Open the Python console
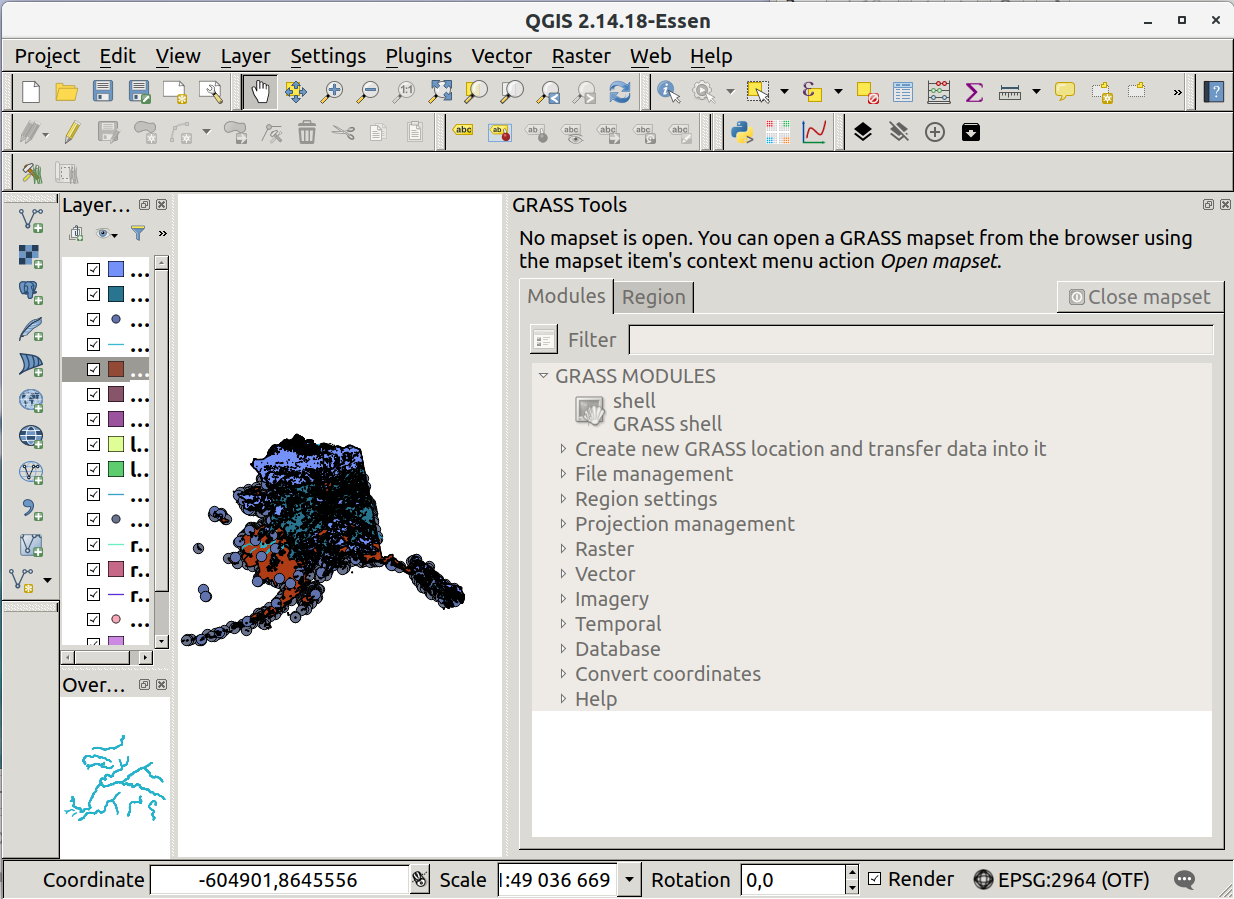Viewport: 1234px width, 899px height. (x=742, y=131)
